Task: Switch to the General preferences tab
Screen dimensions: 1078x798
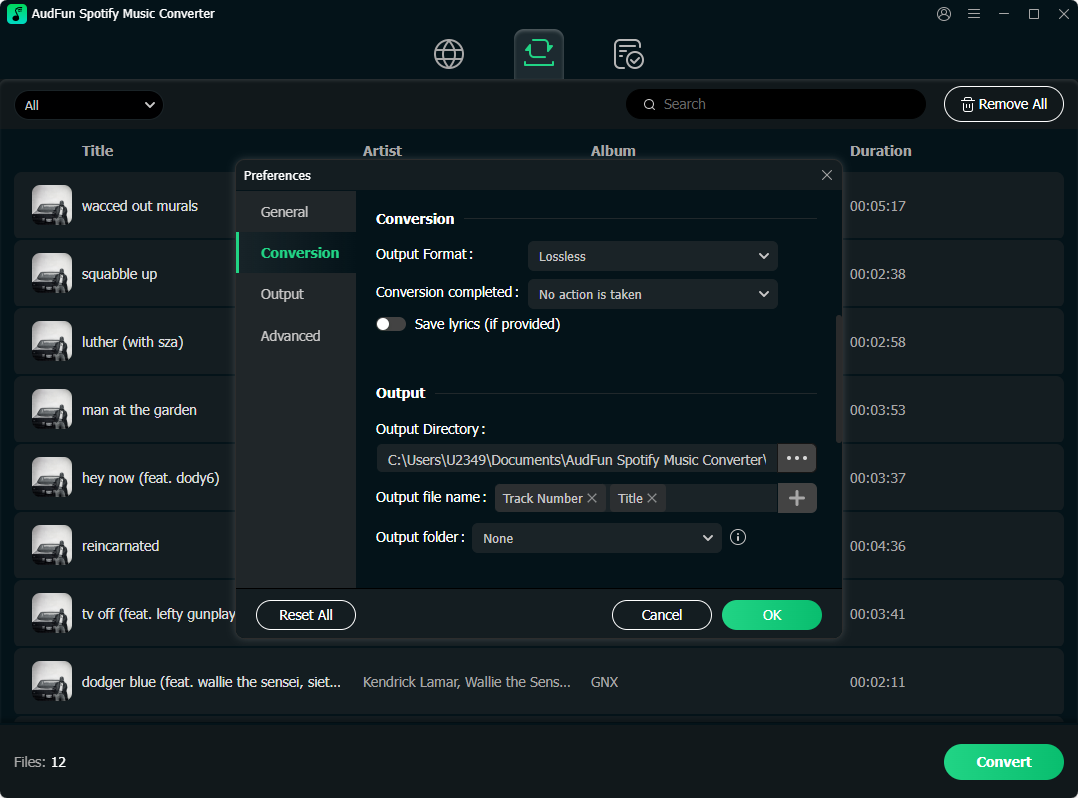Action: (x=285, y=212)
